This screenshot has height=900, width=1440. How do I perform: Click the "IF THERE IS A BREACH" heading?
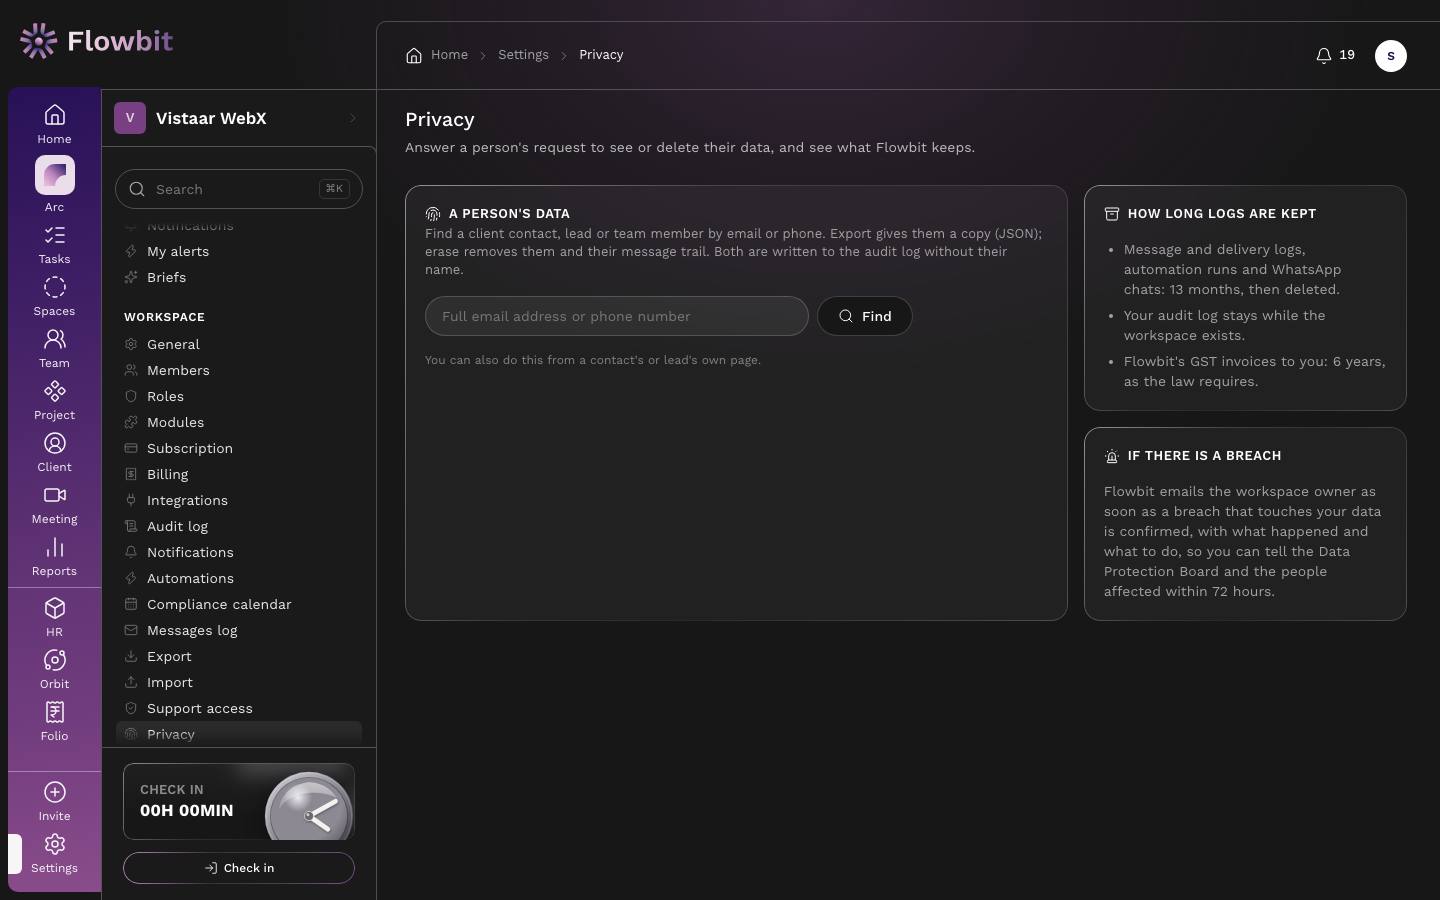click(x=1204, y=456)
